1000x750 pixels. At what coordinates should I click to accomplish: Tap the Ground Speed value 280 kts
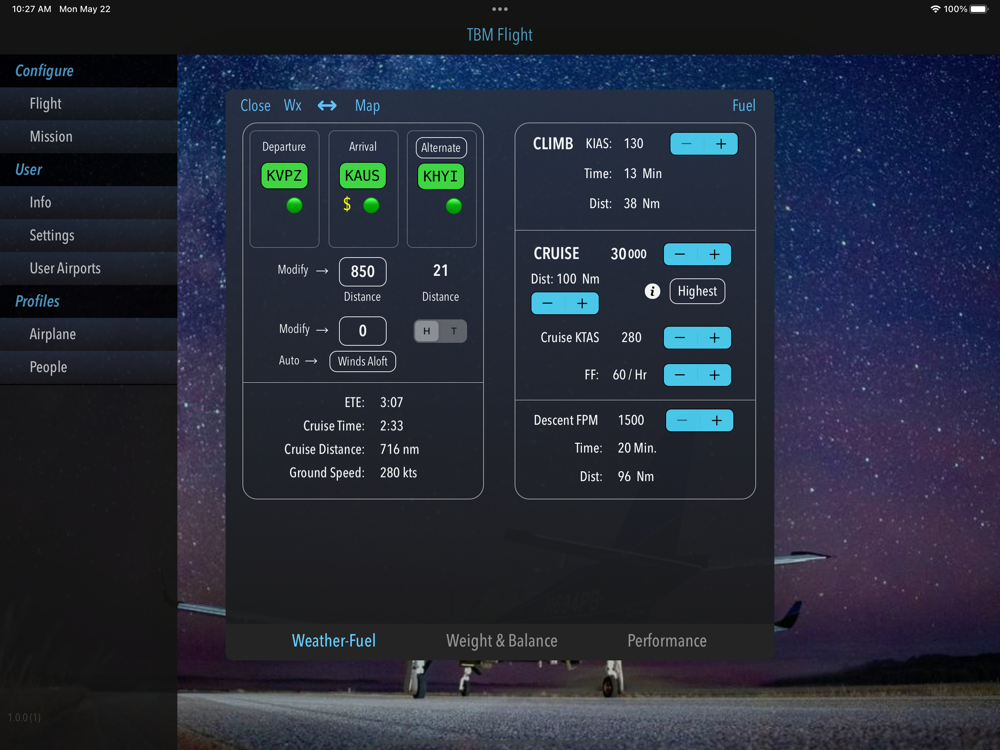click(x=399, y=473)
